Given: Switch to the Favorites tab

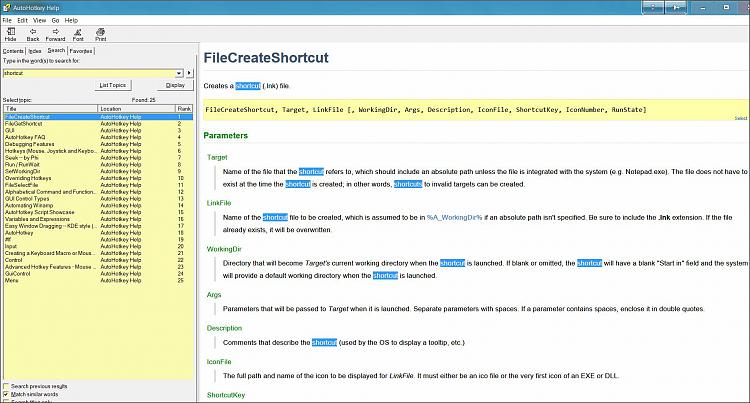Looking at the screenshot, I should tap(81, 51).
